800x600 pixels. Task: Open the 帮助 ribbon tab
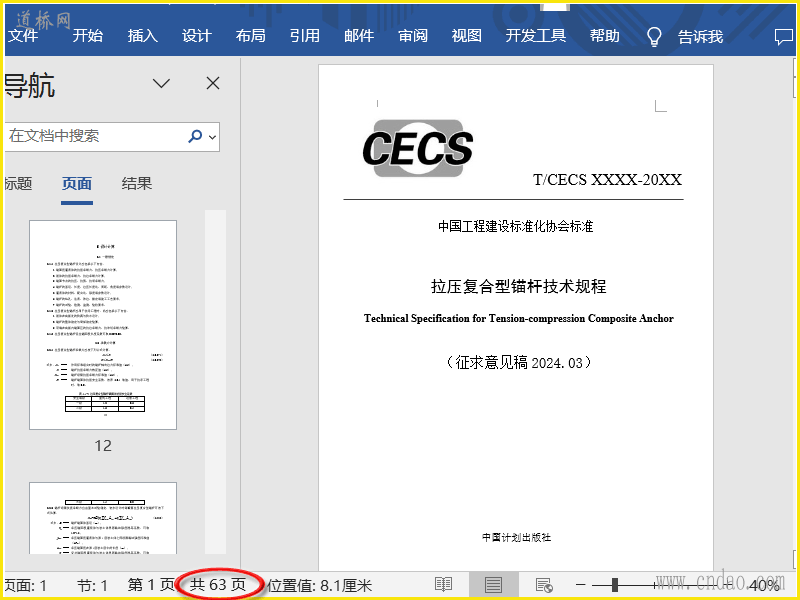[605, 36]
